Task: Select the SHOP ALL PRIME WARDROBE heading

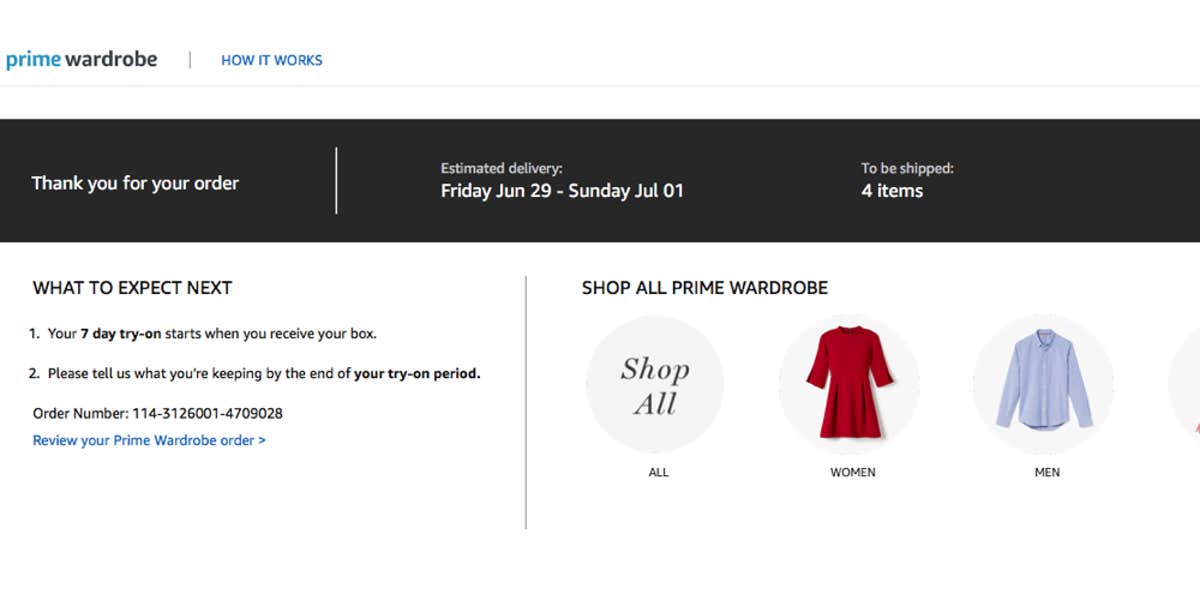Action: [x=705, y=287]
